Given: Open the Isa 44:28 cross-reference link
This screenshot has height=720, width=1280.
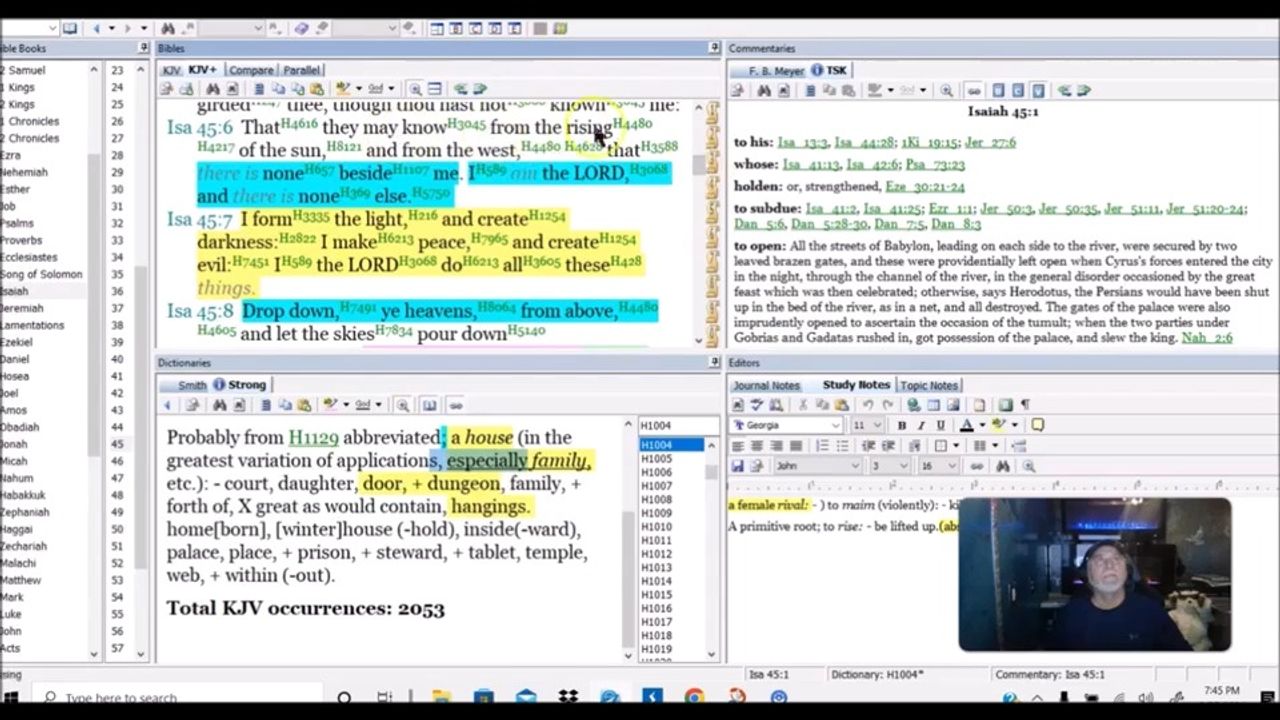Looking at the screenshot, I should [863, 143].
